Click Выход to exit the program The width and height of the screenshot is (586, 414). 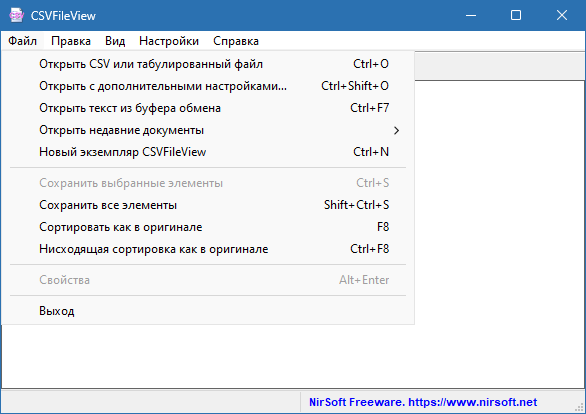208,311
